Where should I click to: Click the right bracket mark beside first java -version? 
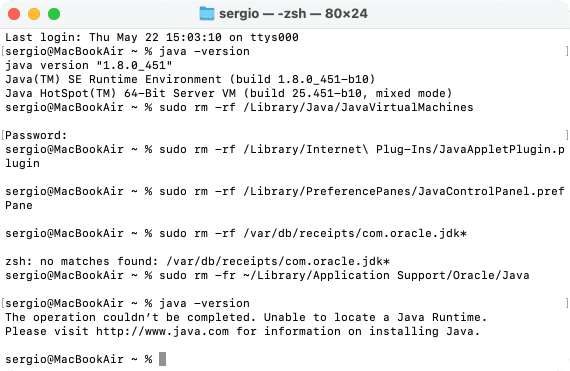tap(567, 51)
